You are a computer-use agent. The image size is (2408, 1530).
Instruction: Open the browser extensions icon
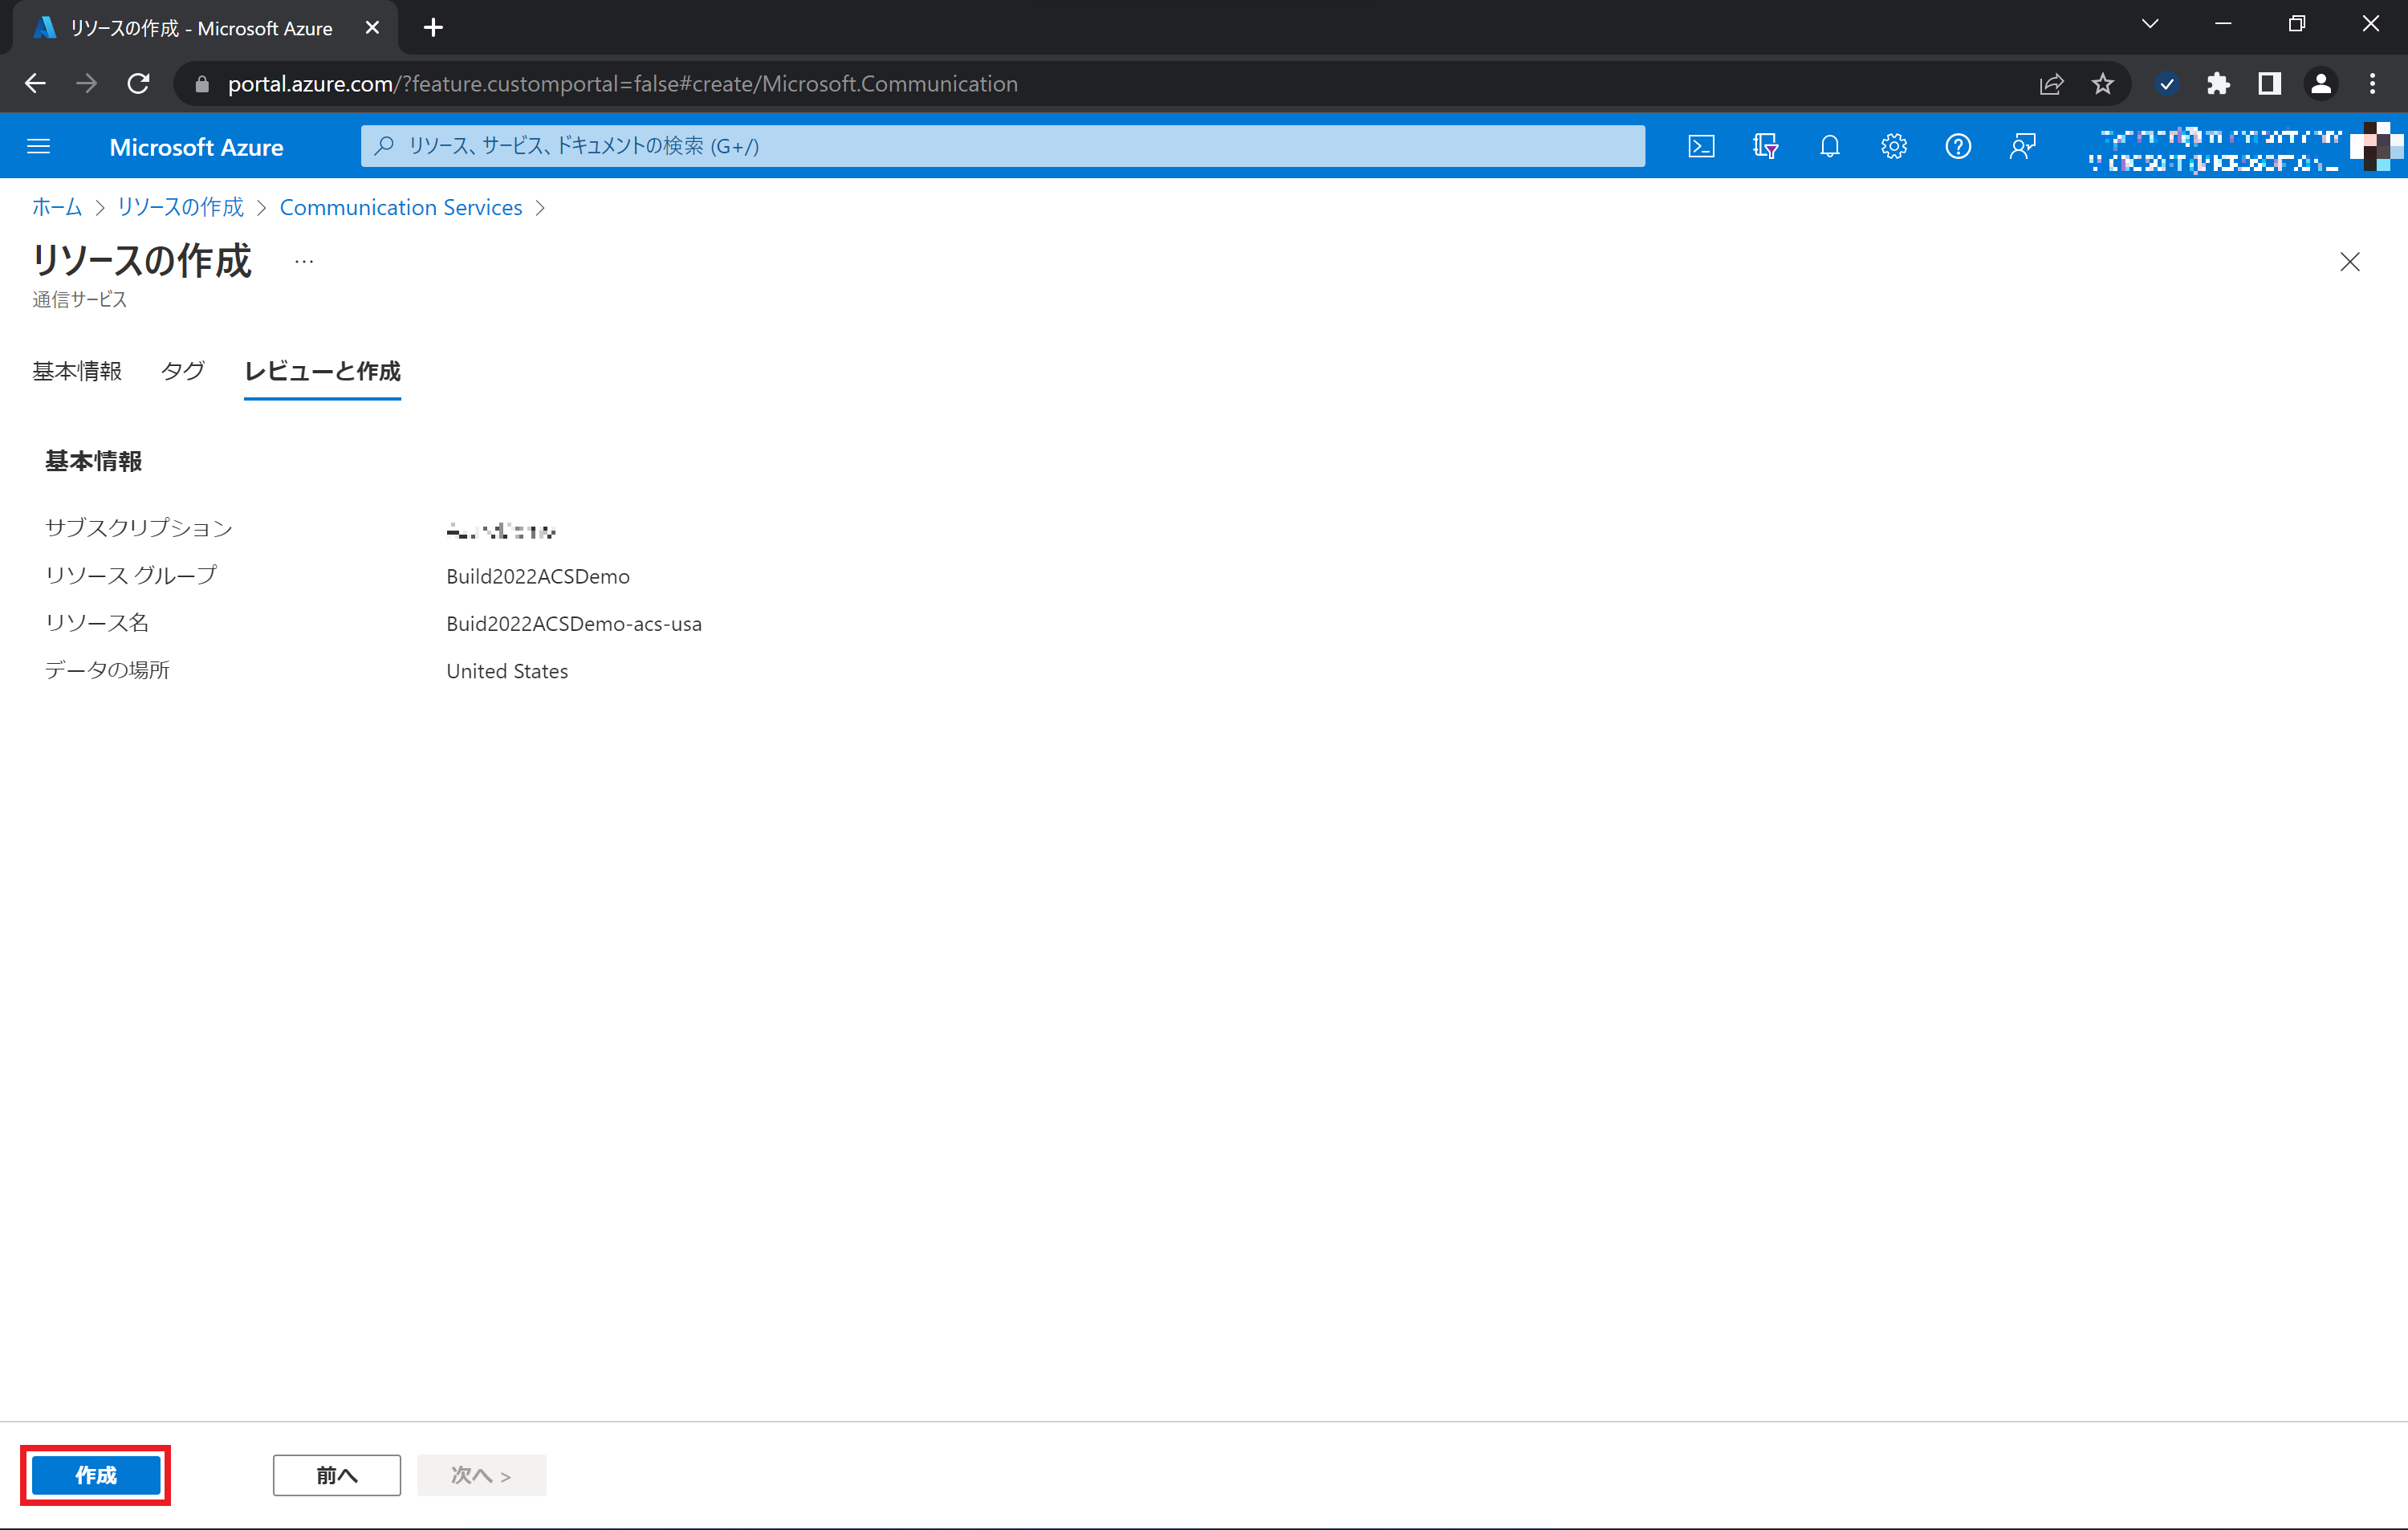2218,84
